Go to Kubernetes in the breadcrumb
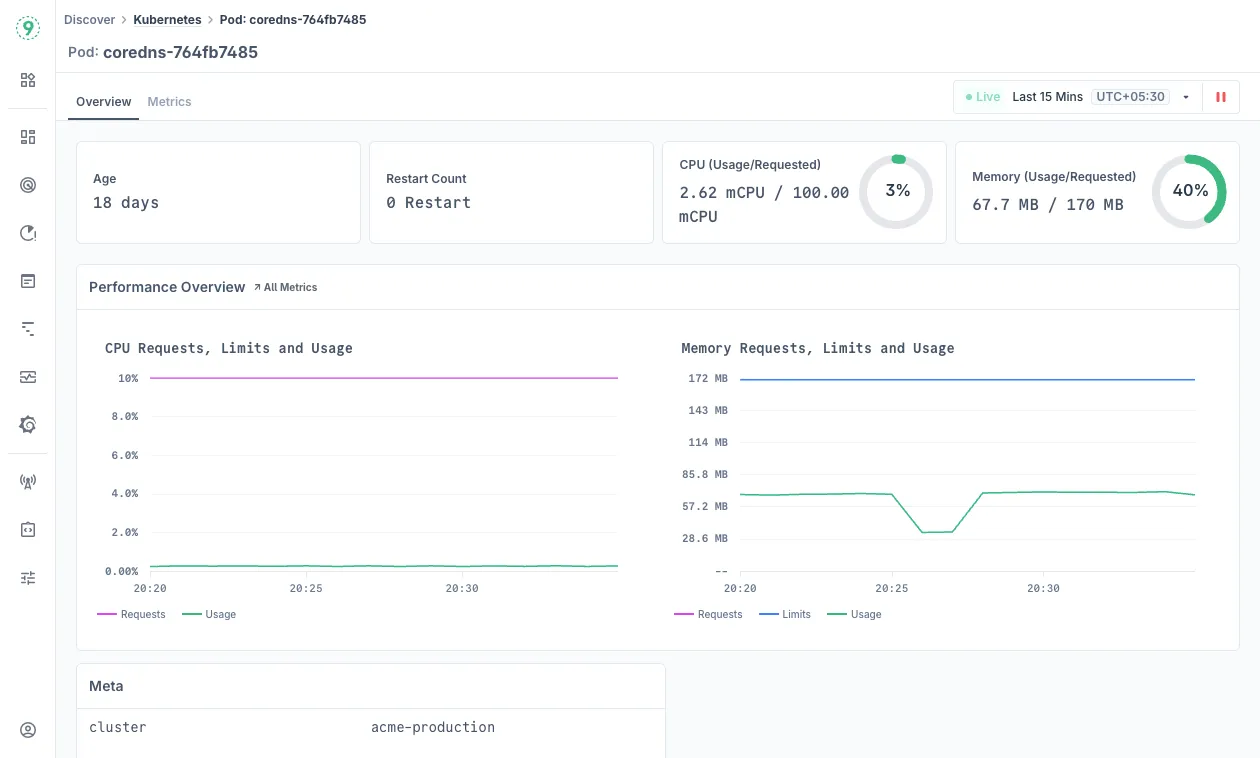The width and height of the screenshot is (1260, 758). pos(167,20)
